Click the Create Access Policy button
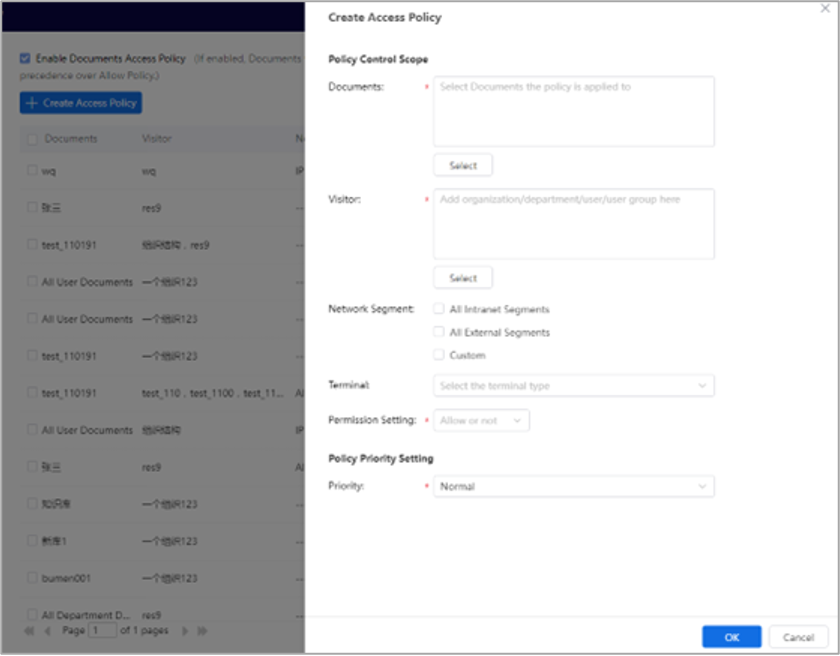The image size is (840, 656). coord(81,103)
